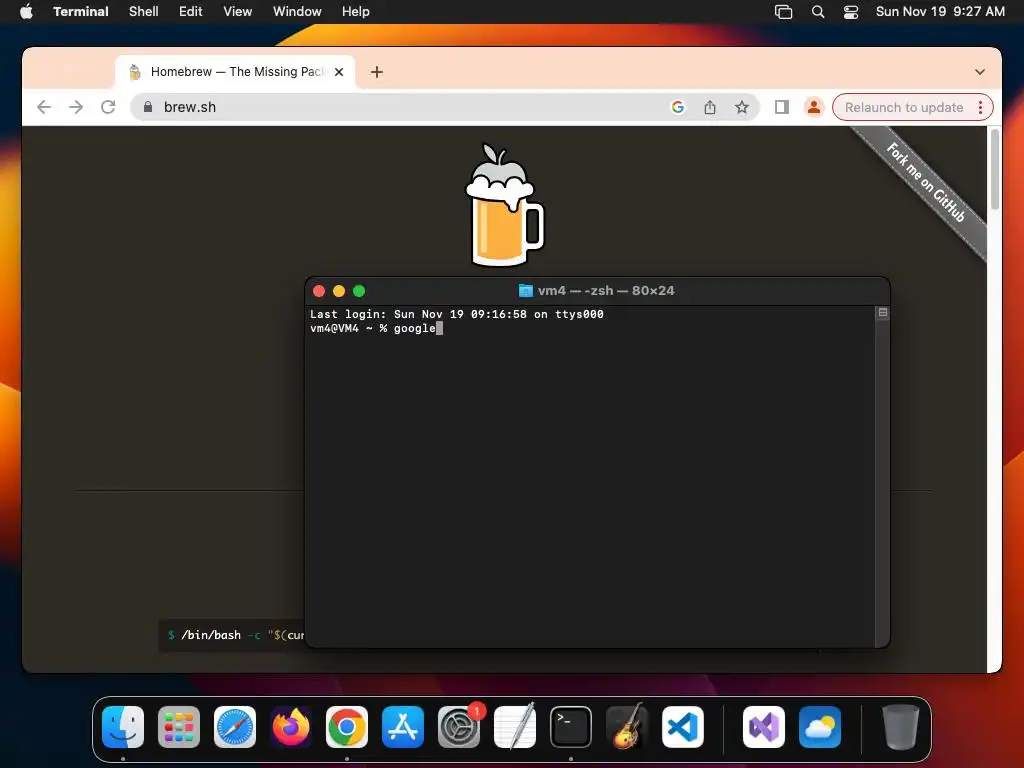Open the View menu
This screenshot has width=1024, height=768.
(x=238, y=11)
